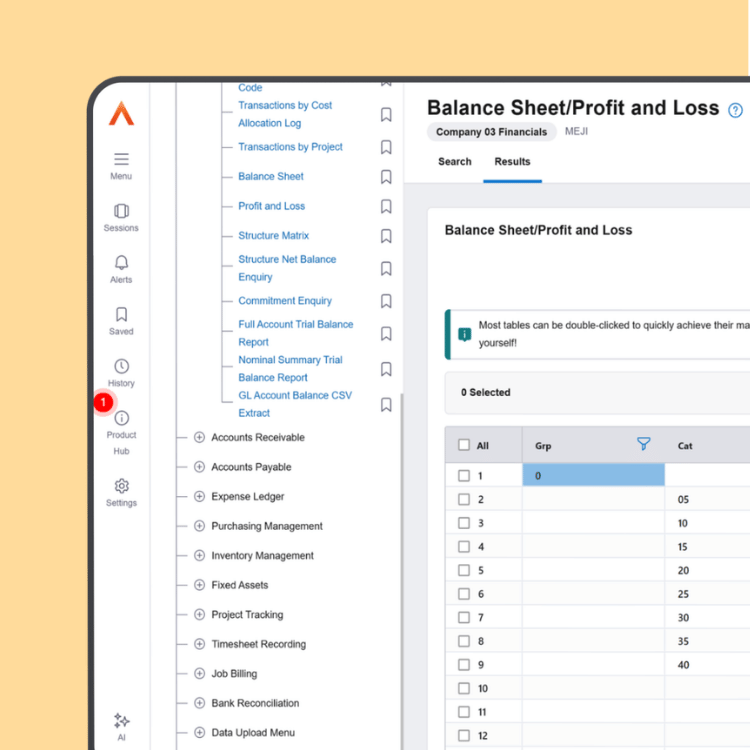
Task: Expand the Accounts Receivable node
Action: click(199, 437)
